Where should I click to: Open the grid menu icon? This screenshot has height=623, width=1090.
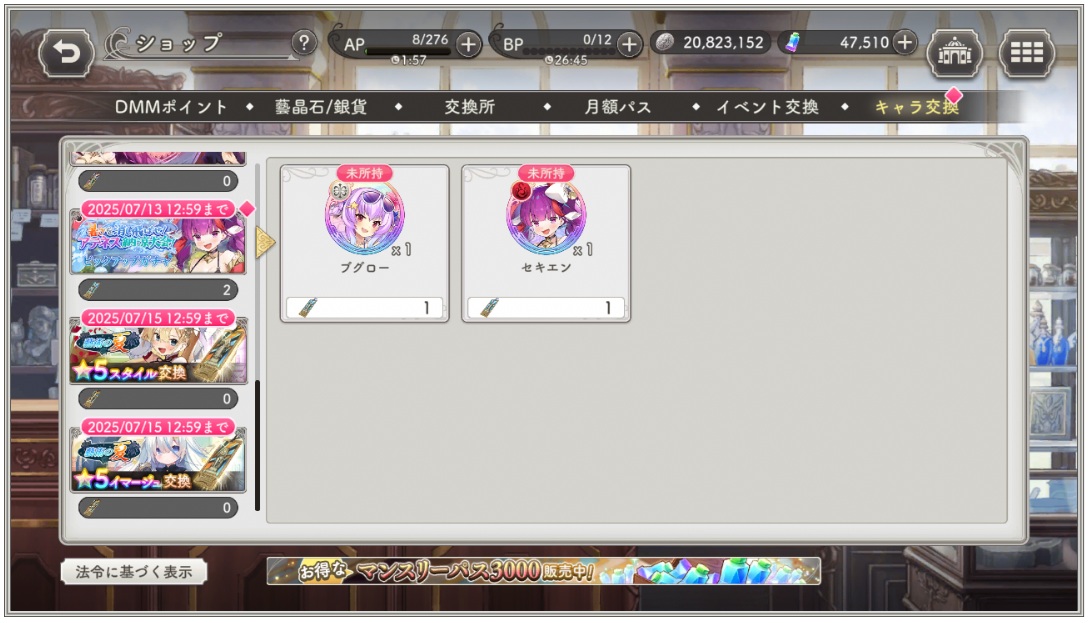pos(1027,53)
